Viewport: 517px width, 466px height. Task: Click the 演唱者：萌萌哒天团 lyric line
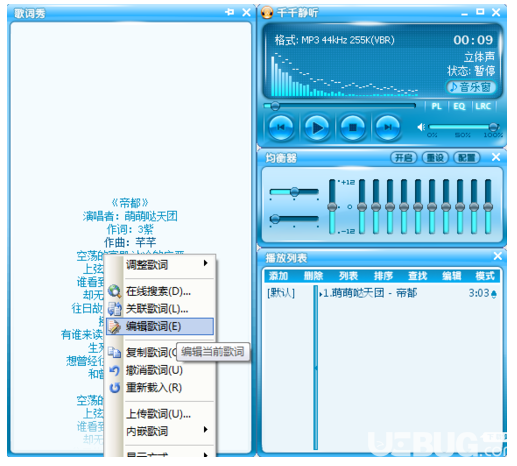coord(130,216)
